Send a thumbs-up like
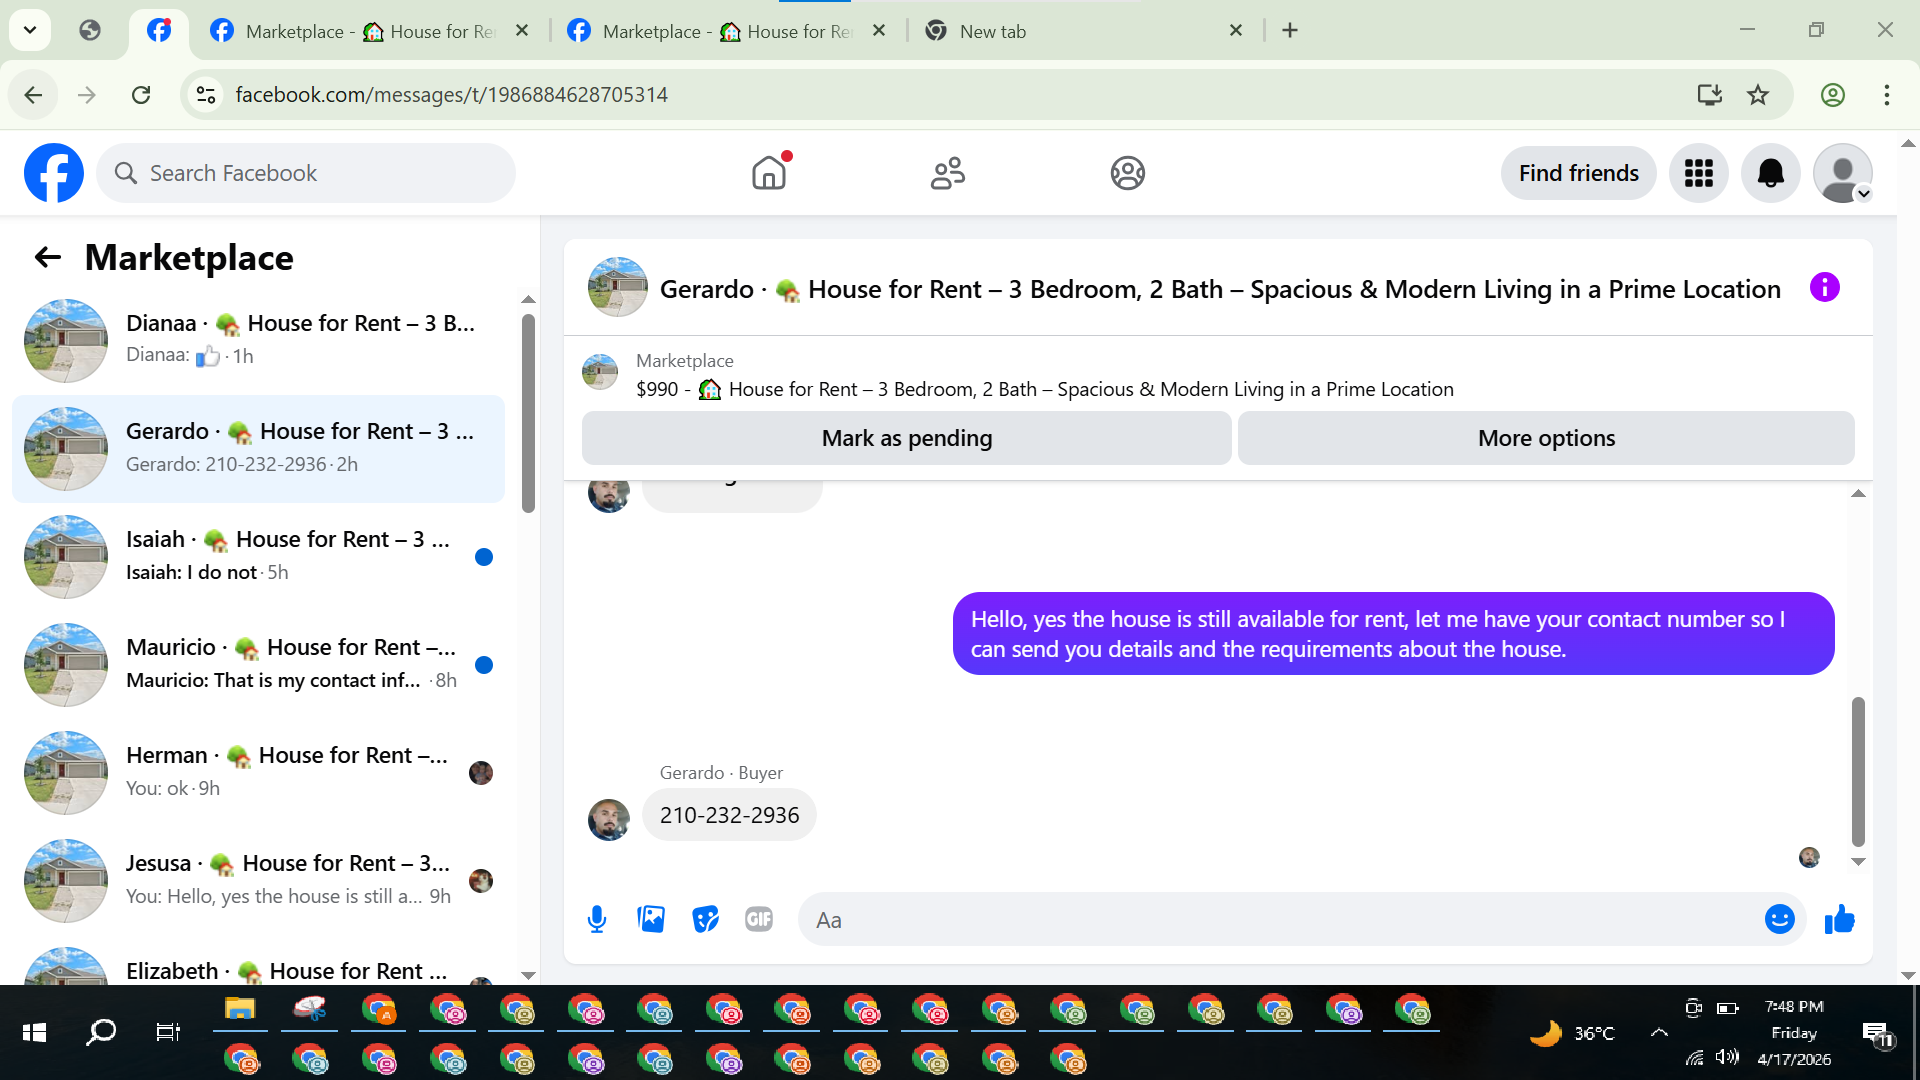The height and width of the screenshot is (1080, 1920). point(1839,919)
